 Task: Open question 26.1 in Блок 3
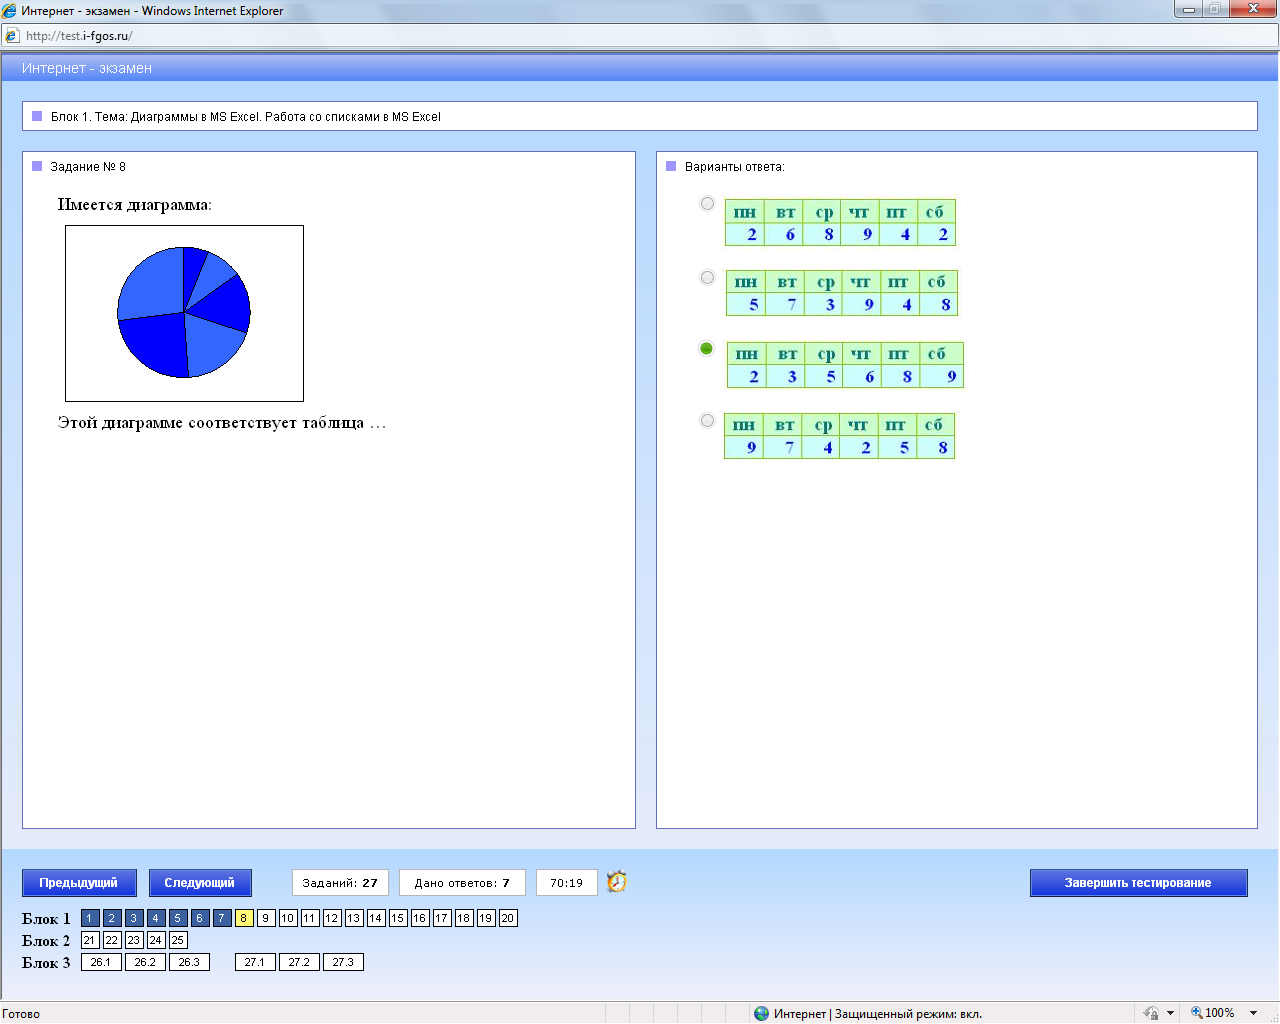pos(101,962)
